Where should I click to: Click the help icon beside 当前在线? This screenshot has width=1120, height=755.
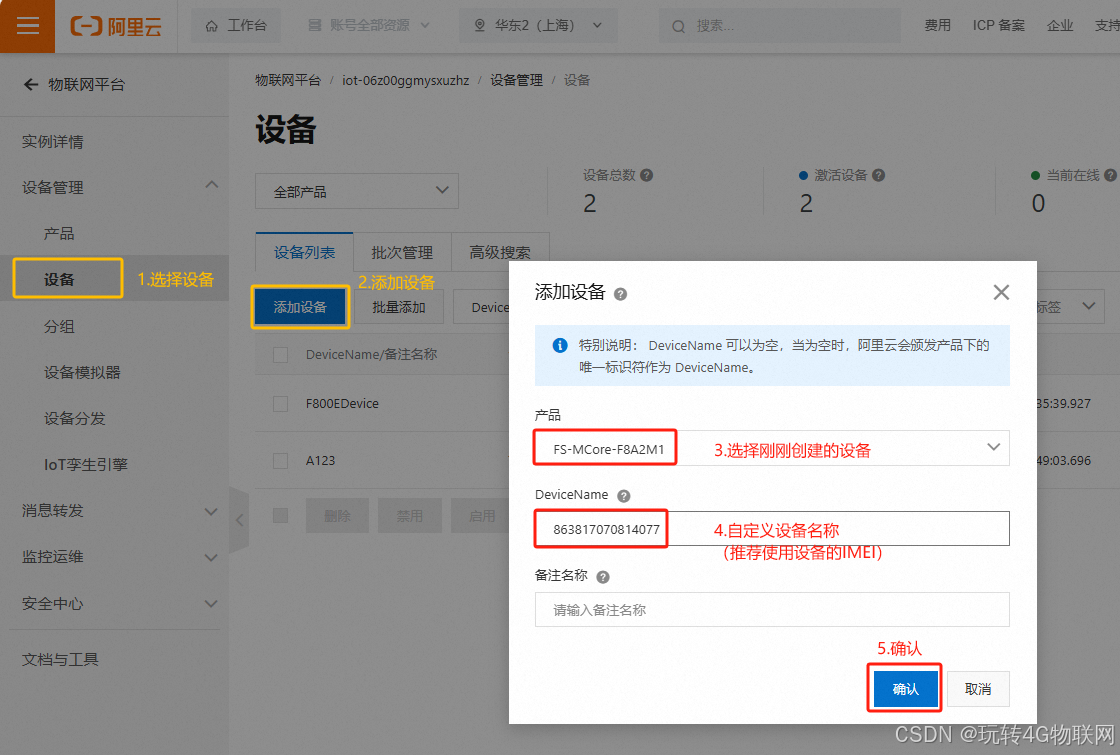pos(1110,175)
